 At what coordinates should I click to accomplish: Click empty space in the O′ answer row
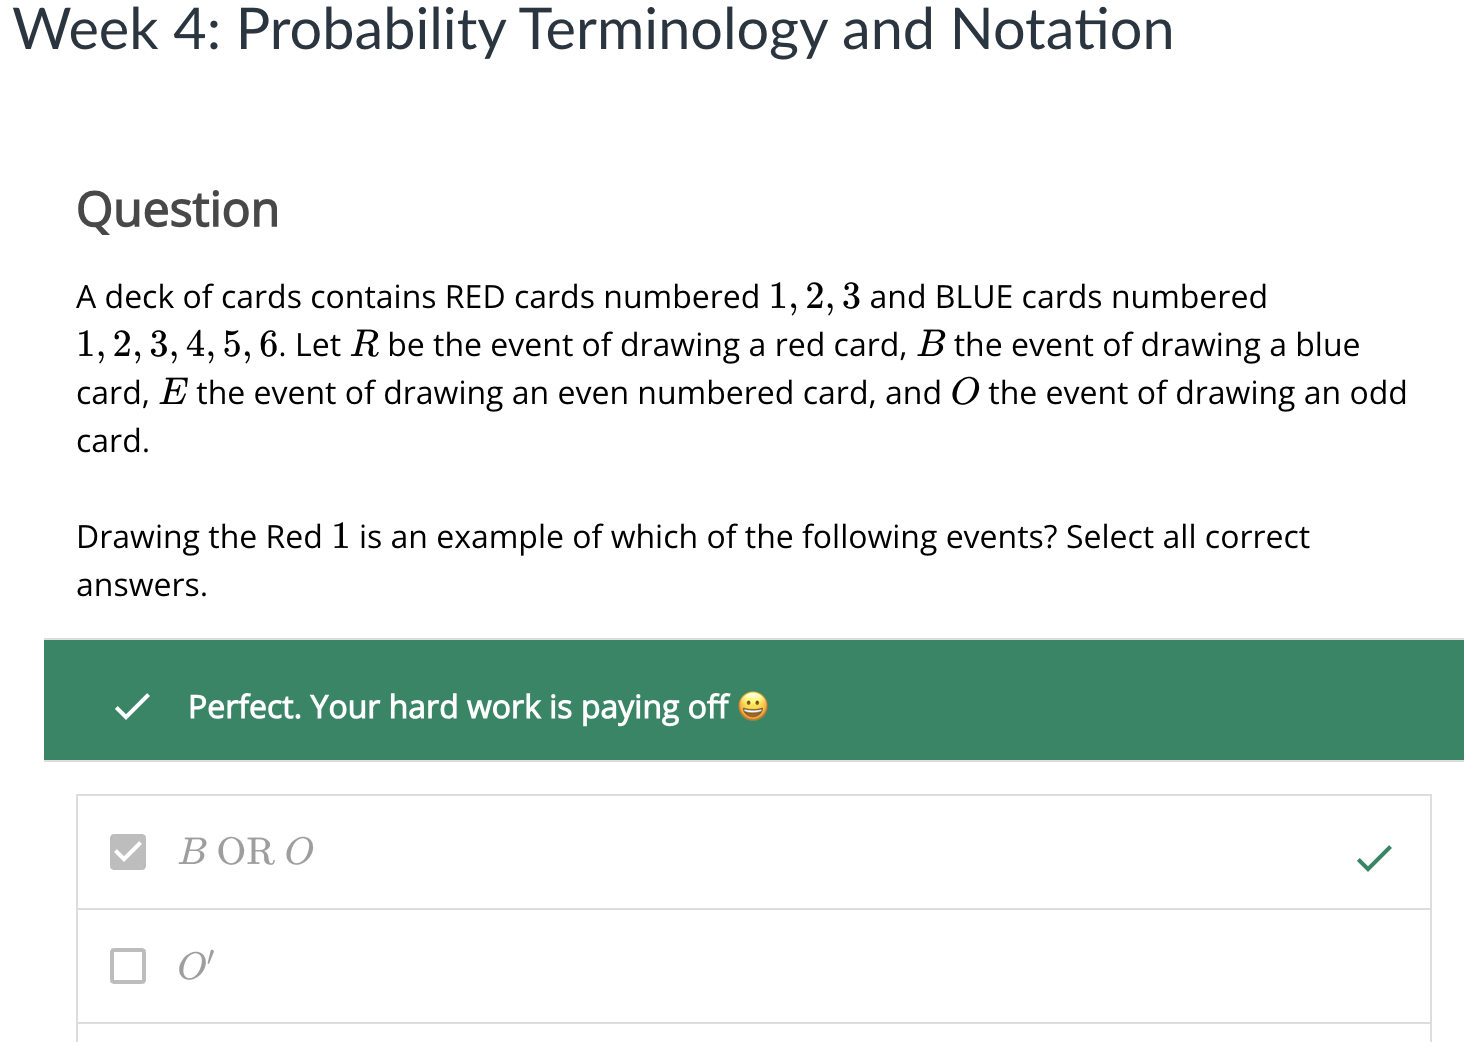800,966
